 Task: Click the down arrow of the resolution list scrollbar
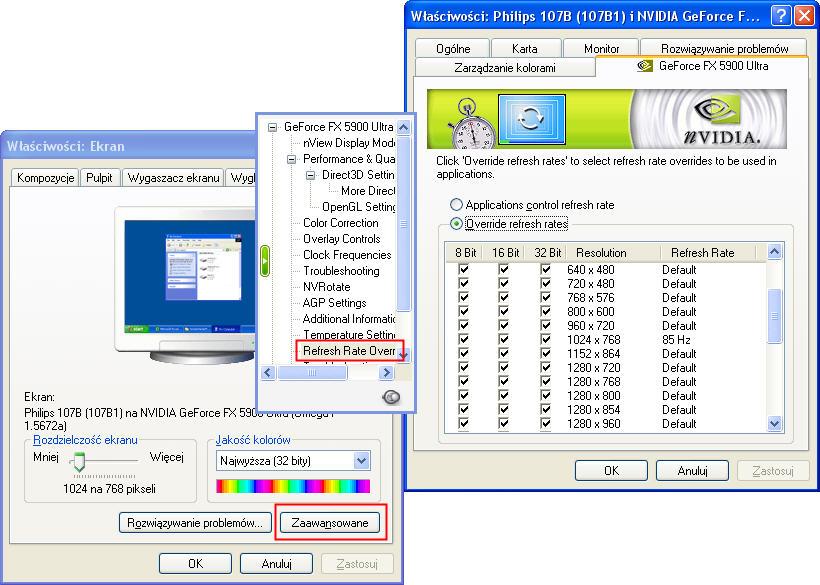click(775, 423)
